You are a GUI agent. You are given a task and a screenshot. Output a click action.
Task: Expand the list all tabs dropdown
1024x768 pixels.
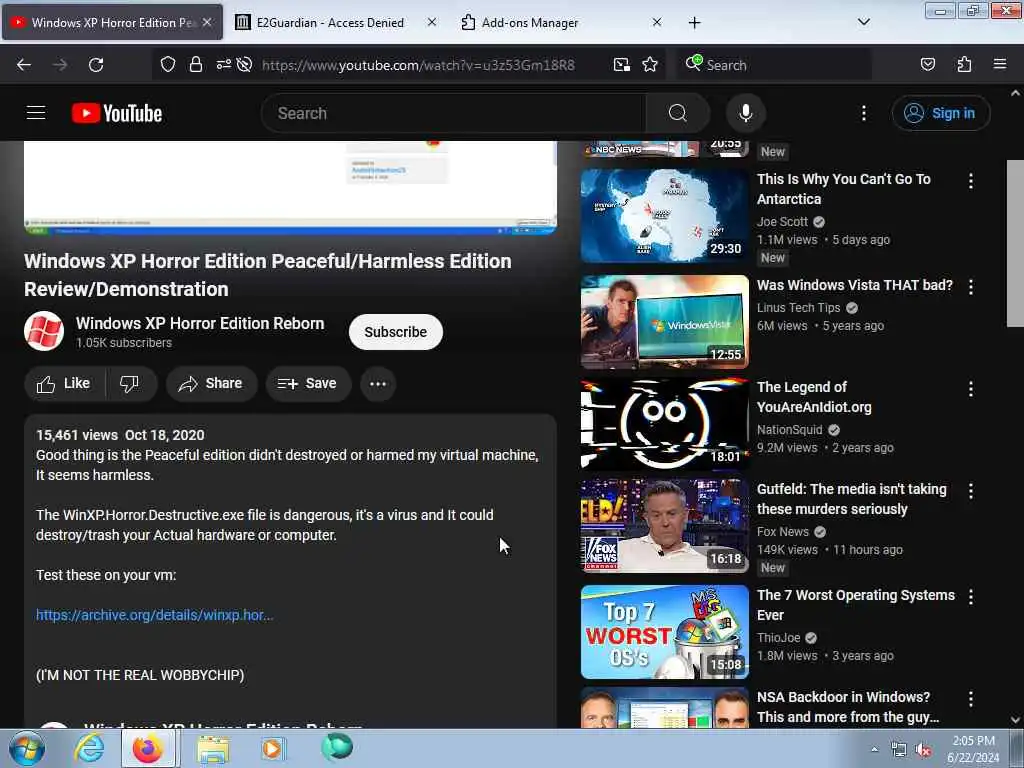863,22
